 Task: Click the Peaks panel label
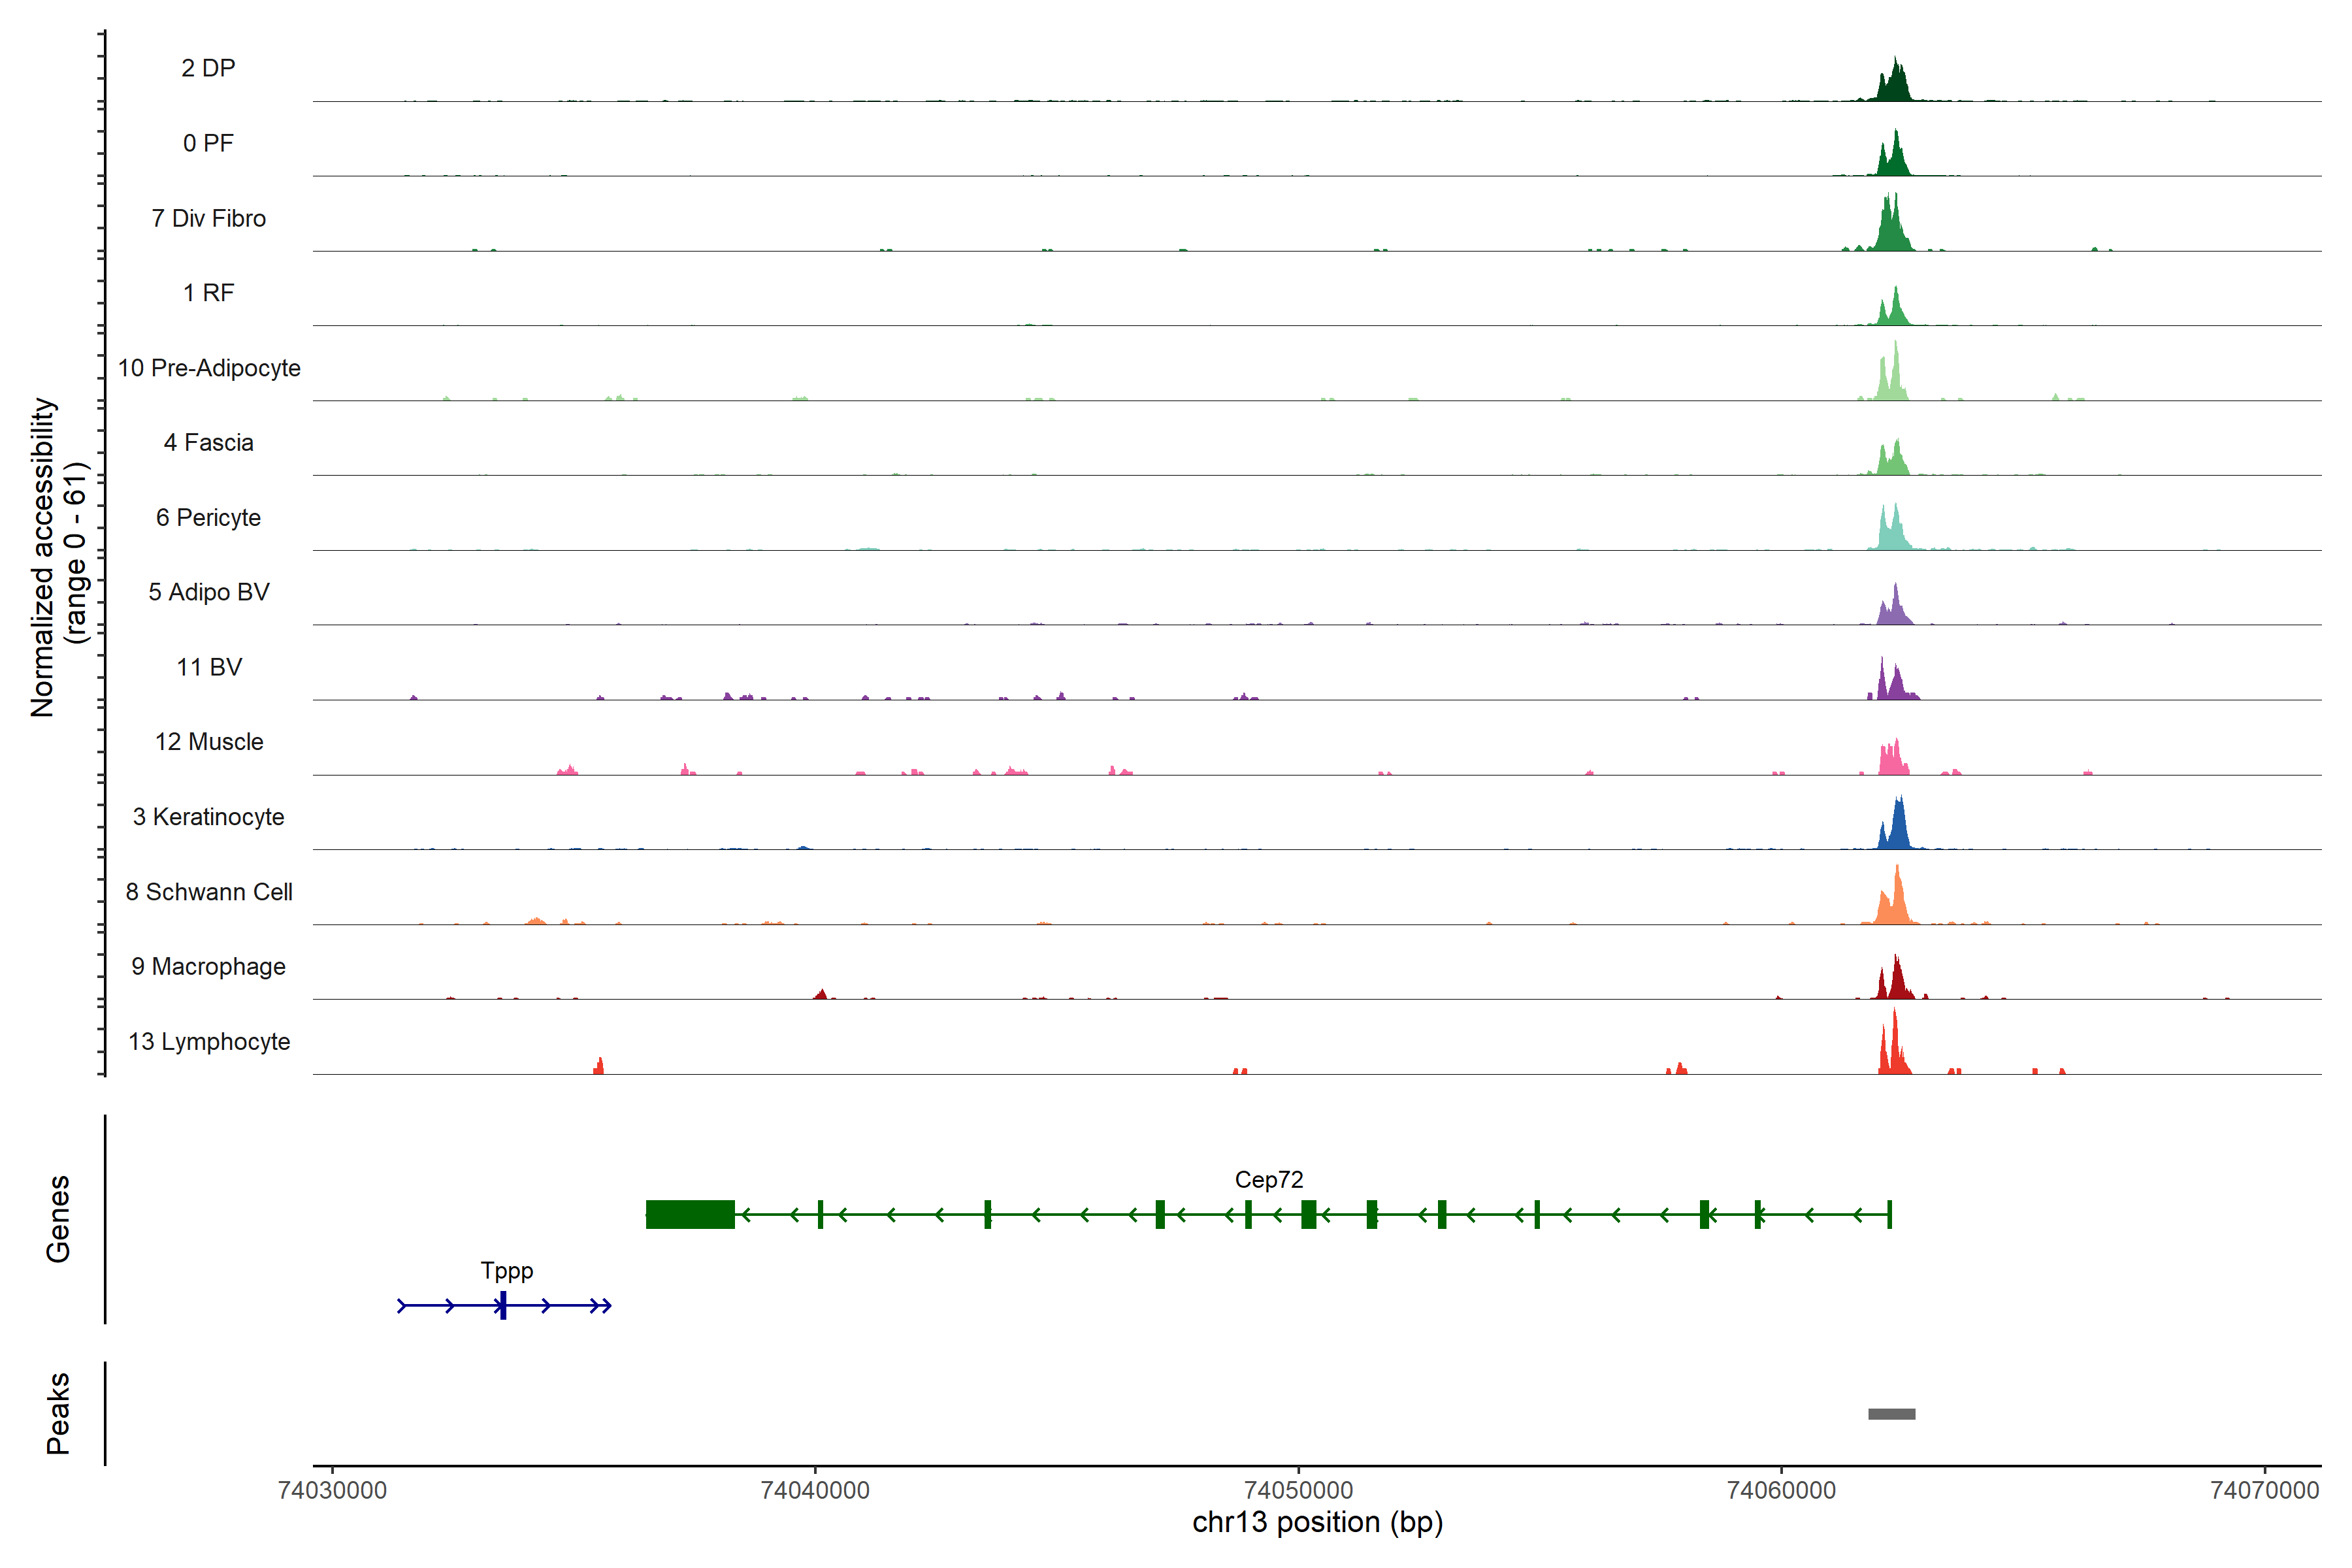58,1412
